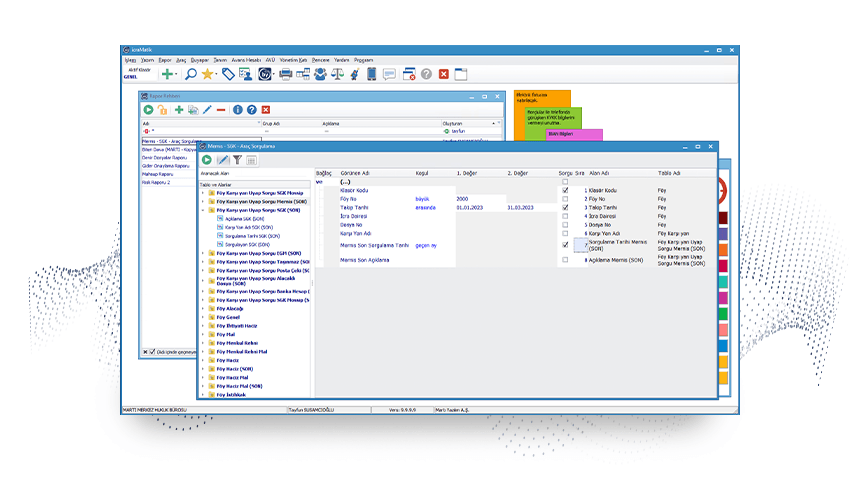Select the pencil edit icon in query window
860x480 pixels.
(223, 160)
